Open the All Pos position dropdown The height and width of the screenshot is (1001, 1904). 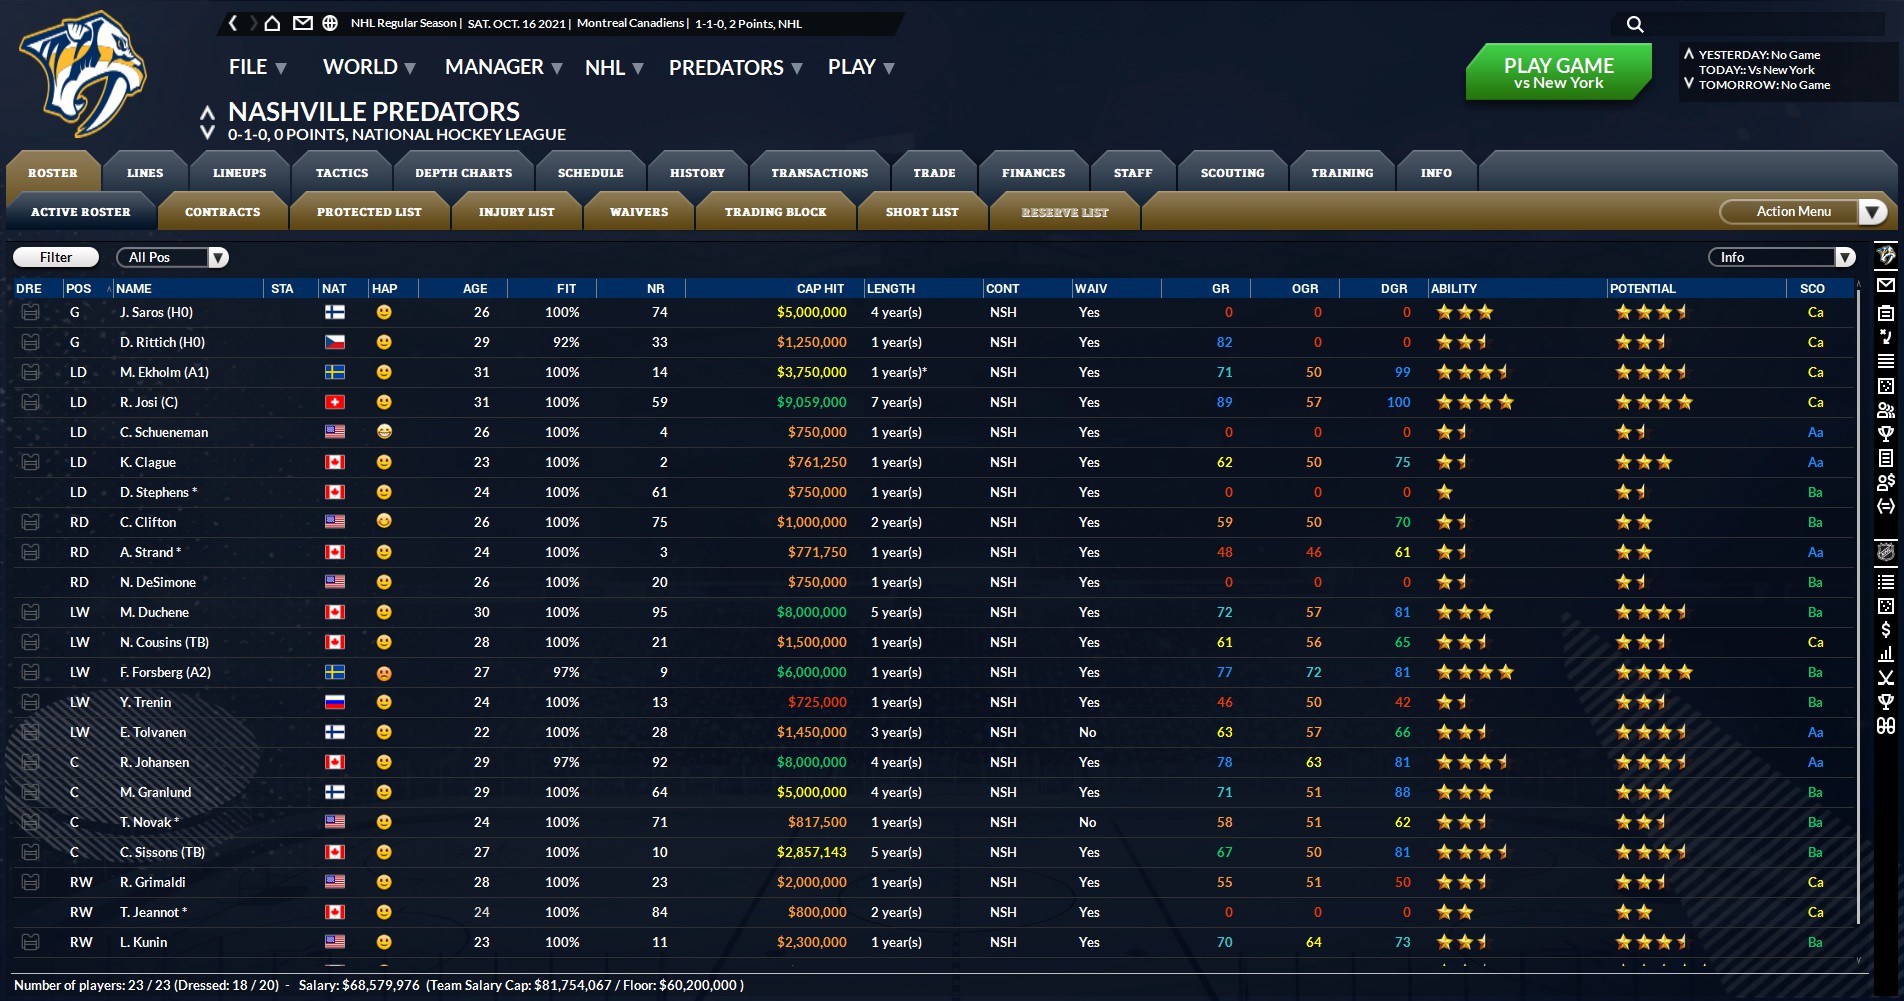[x=173, y=258]
